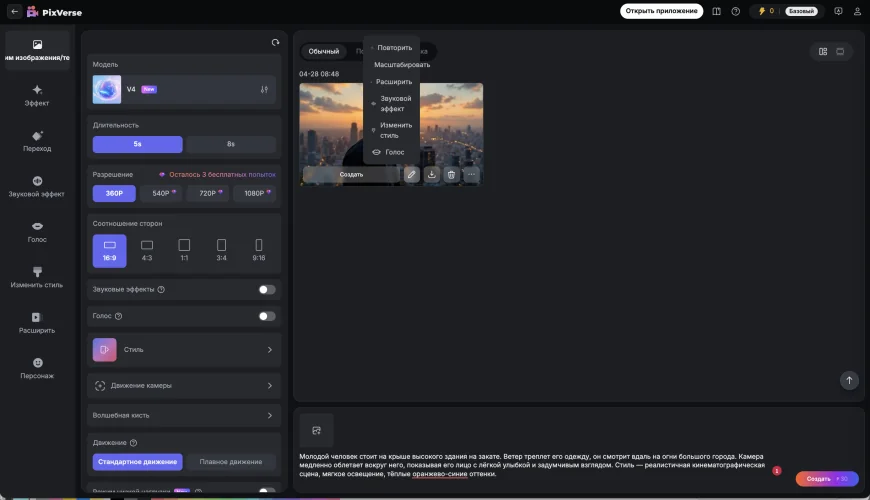Viewport: 870px width, 500px height.
Task: Click the user profile icon
Action: coord(856,11)
